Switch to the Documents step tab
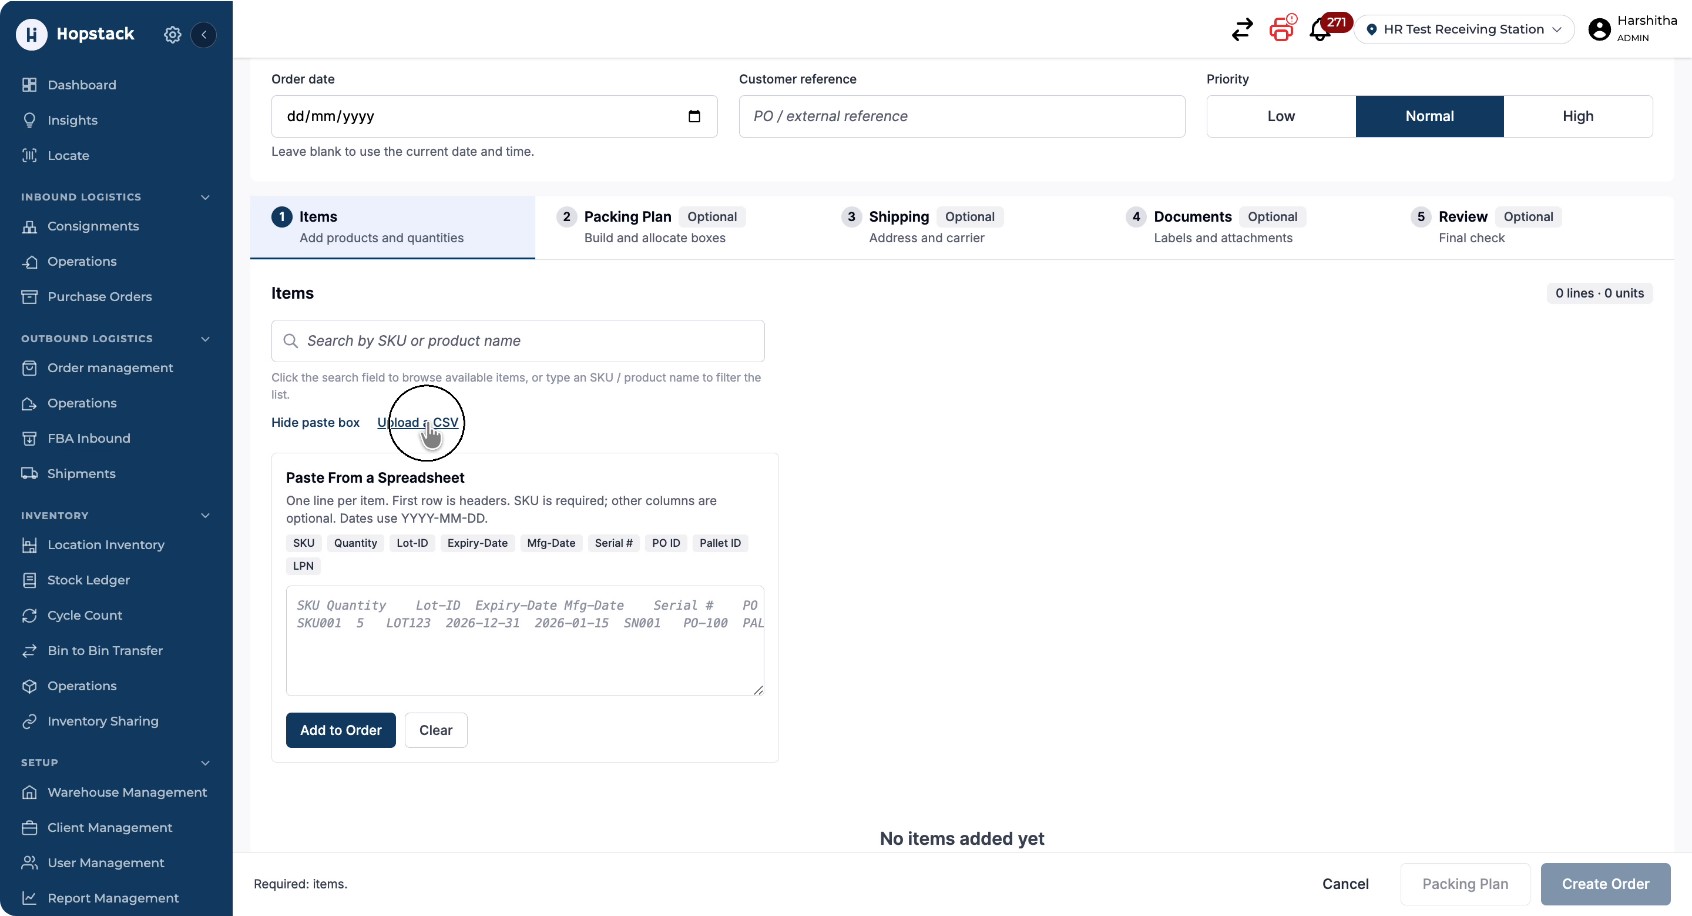 pyautogui.click(x=1246, y=227)
